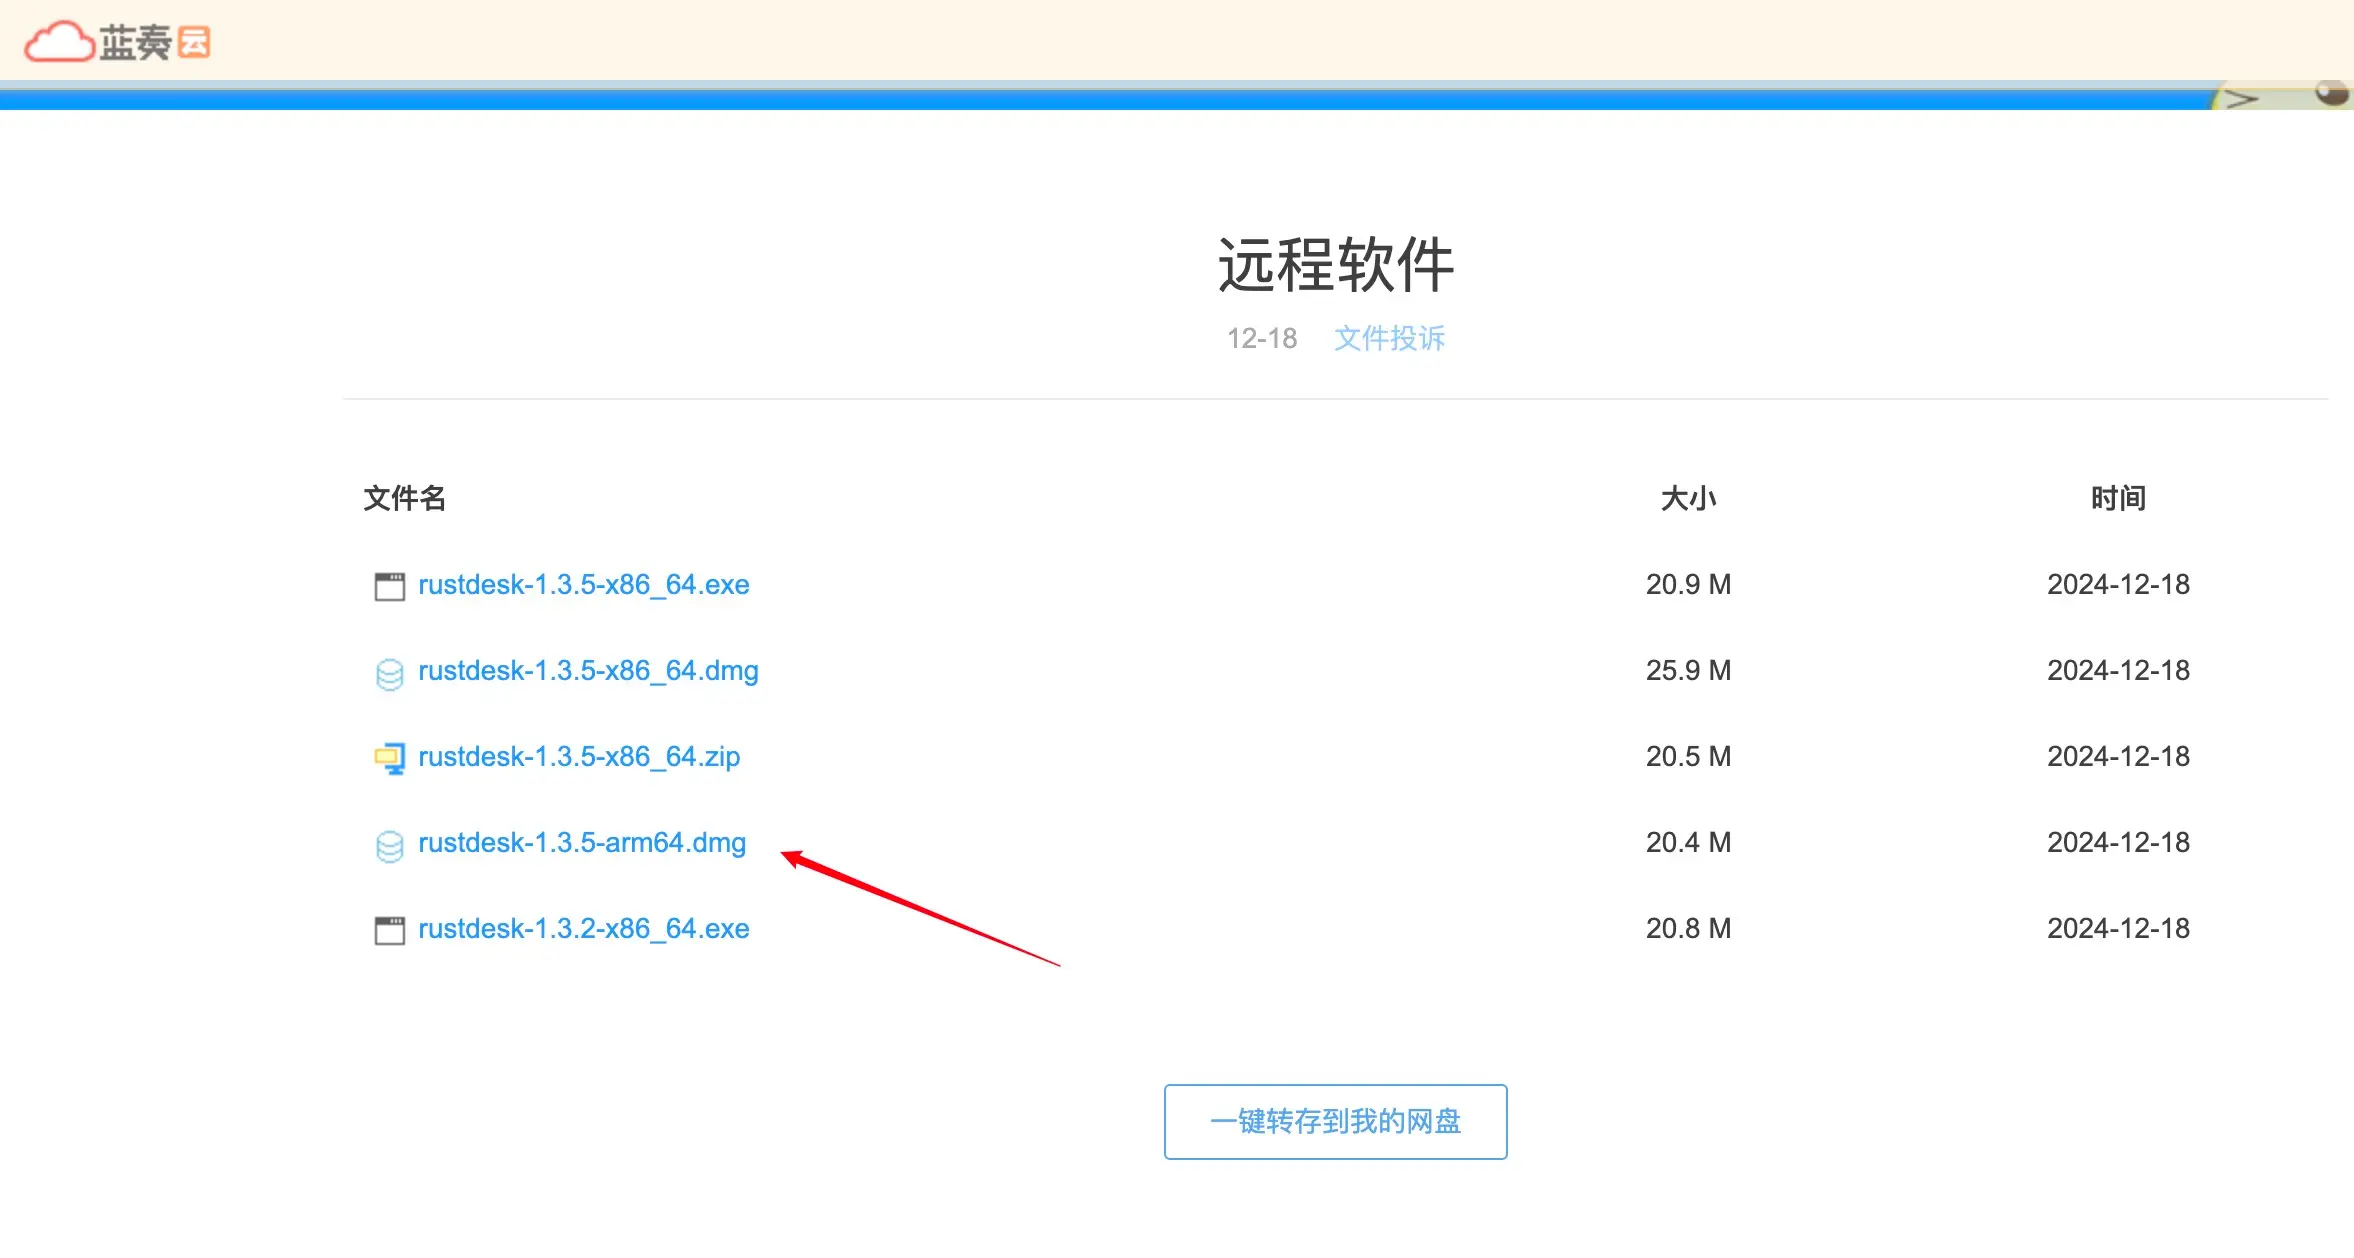
Task: Click the date in the rustdesk-1.3.5-x86_64.dmg row
Action: [x=2118, y=671]
